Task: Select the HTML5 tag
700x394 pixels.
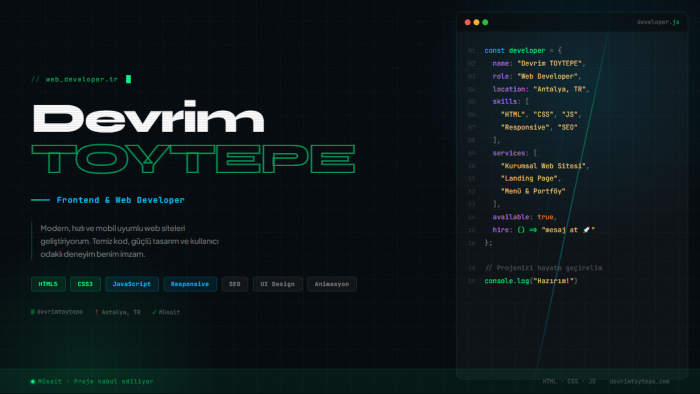Action: coord(48,284)
